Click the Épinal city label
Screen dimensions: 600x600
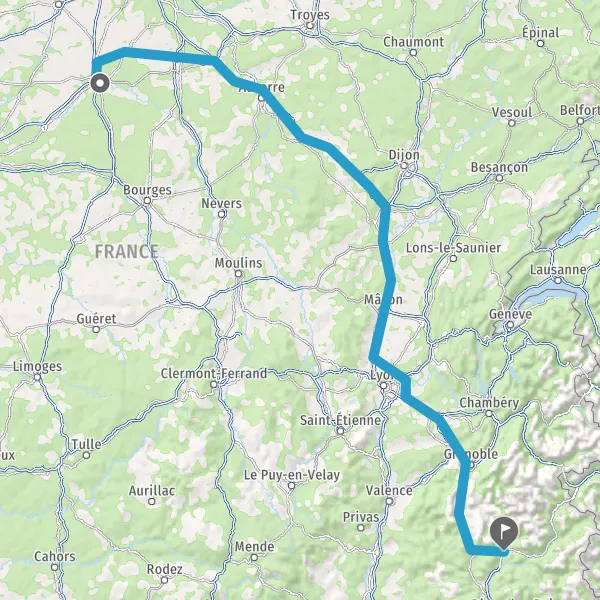(x=541, y=32)
